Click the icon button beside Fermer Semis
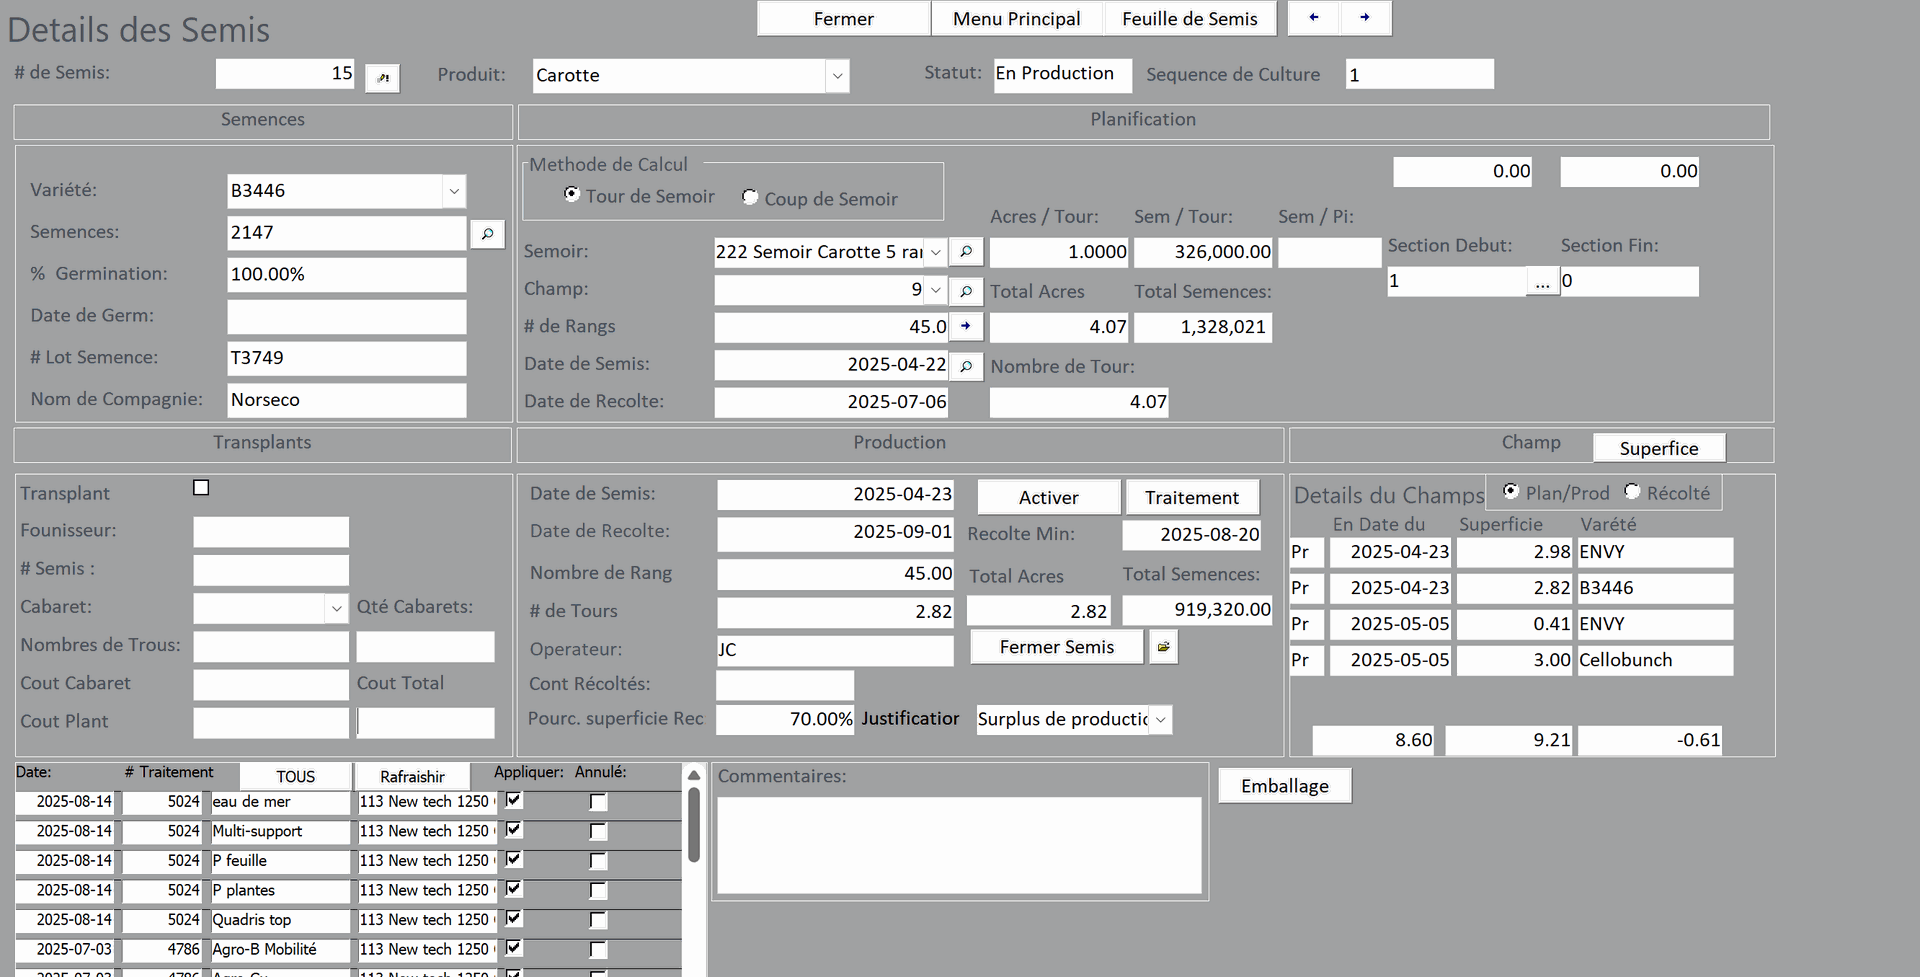Image resolution: width=1920 pixels, height=977 pixels. pos(1163,647)
